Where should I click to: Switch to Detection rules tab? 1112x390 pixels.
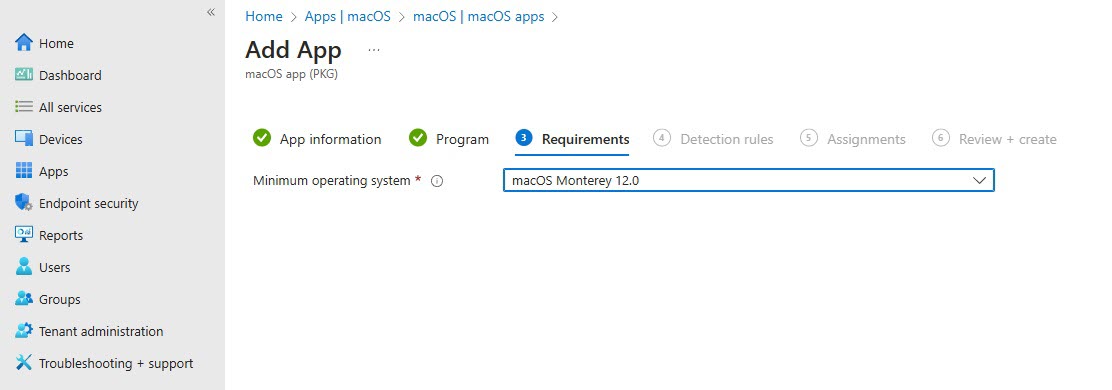[x=713, y=139]
